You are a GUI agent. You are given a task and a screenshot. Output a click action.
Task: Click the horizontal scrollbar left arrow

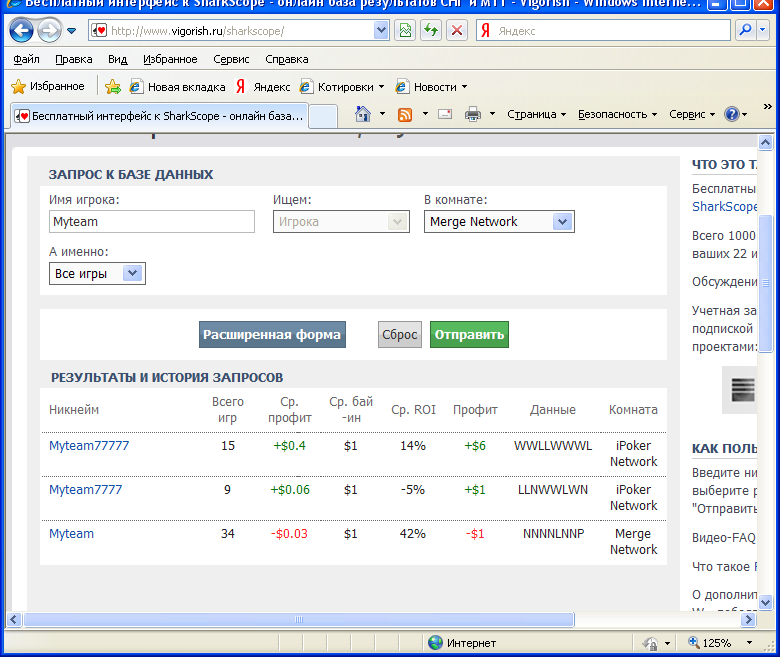(13, 619)
